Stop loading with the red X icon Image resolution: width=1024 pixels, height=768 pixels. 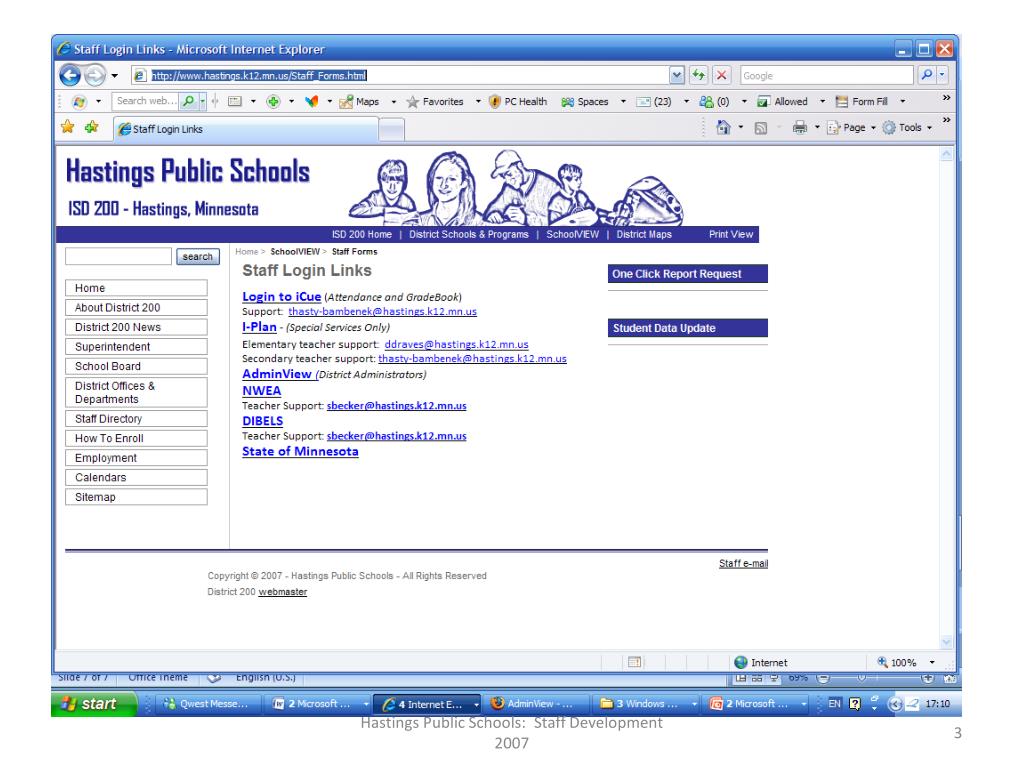[722, 75]
